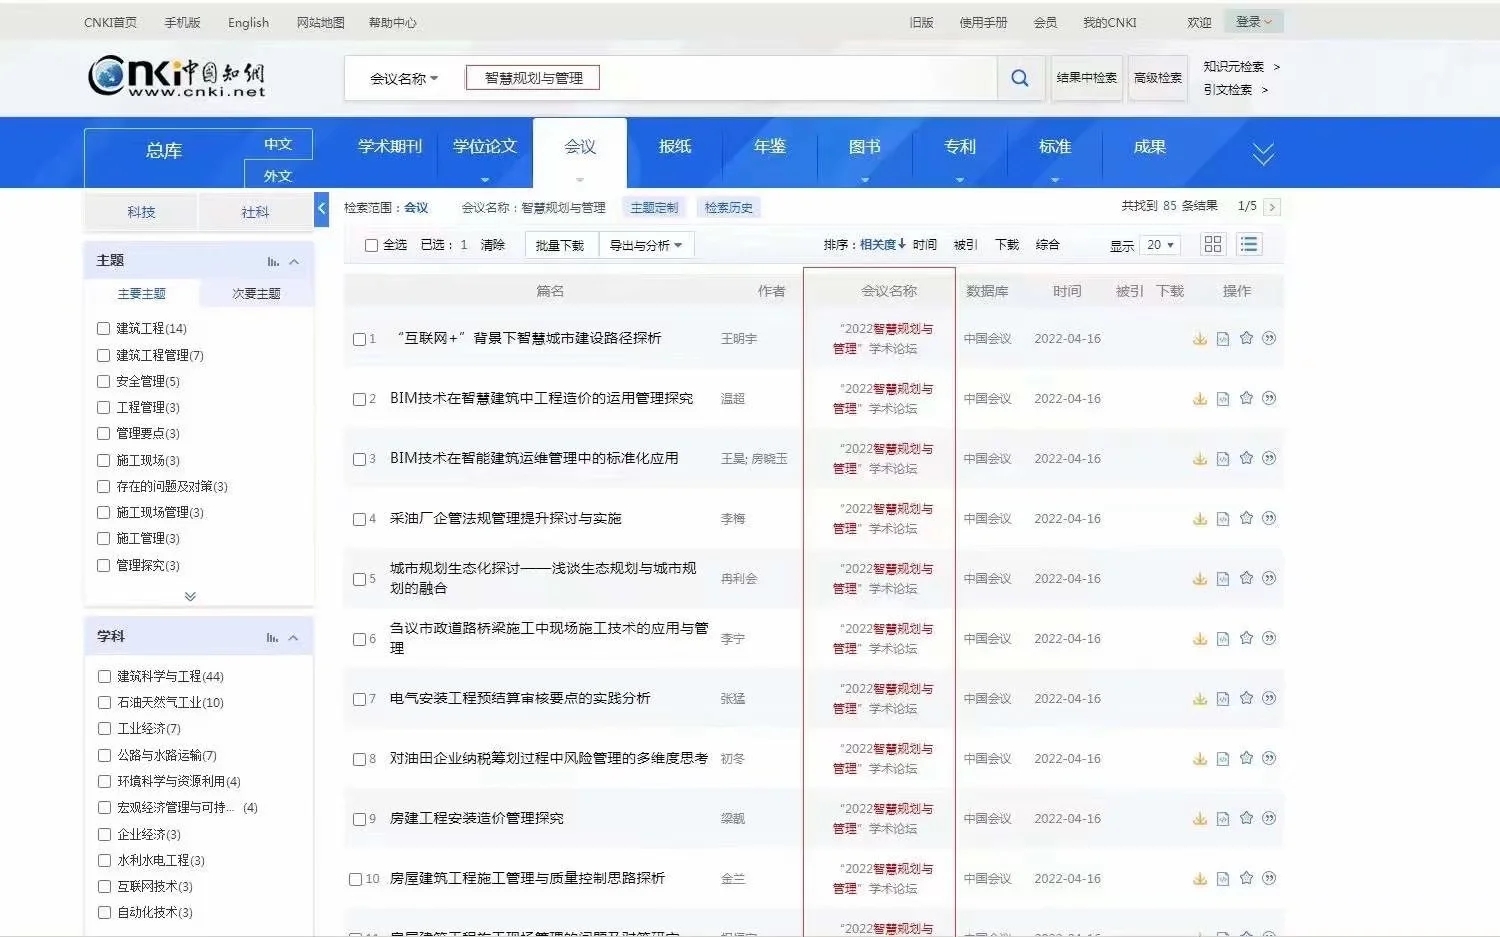The image size is (1500, 937).
Task: Sort results by 被引 citations
Action: (965, 245)
